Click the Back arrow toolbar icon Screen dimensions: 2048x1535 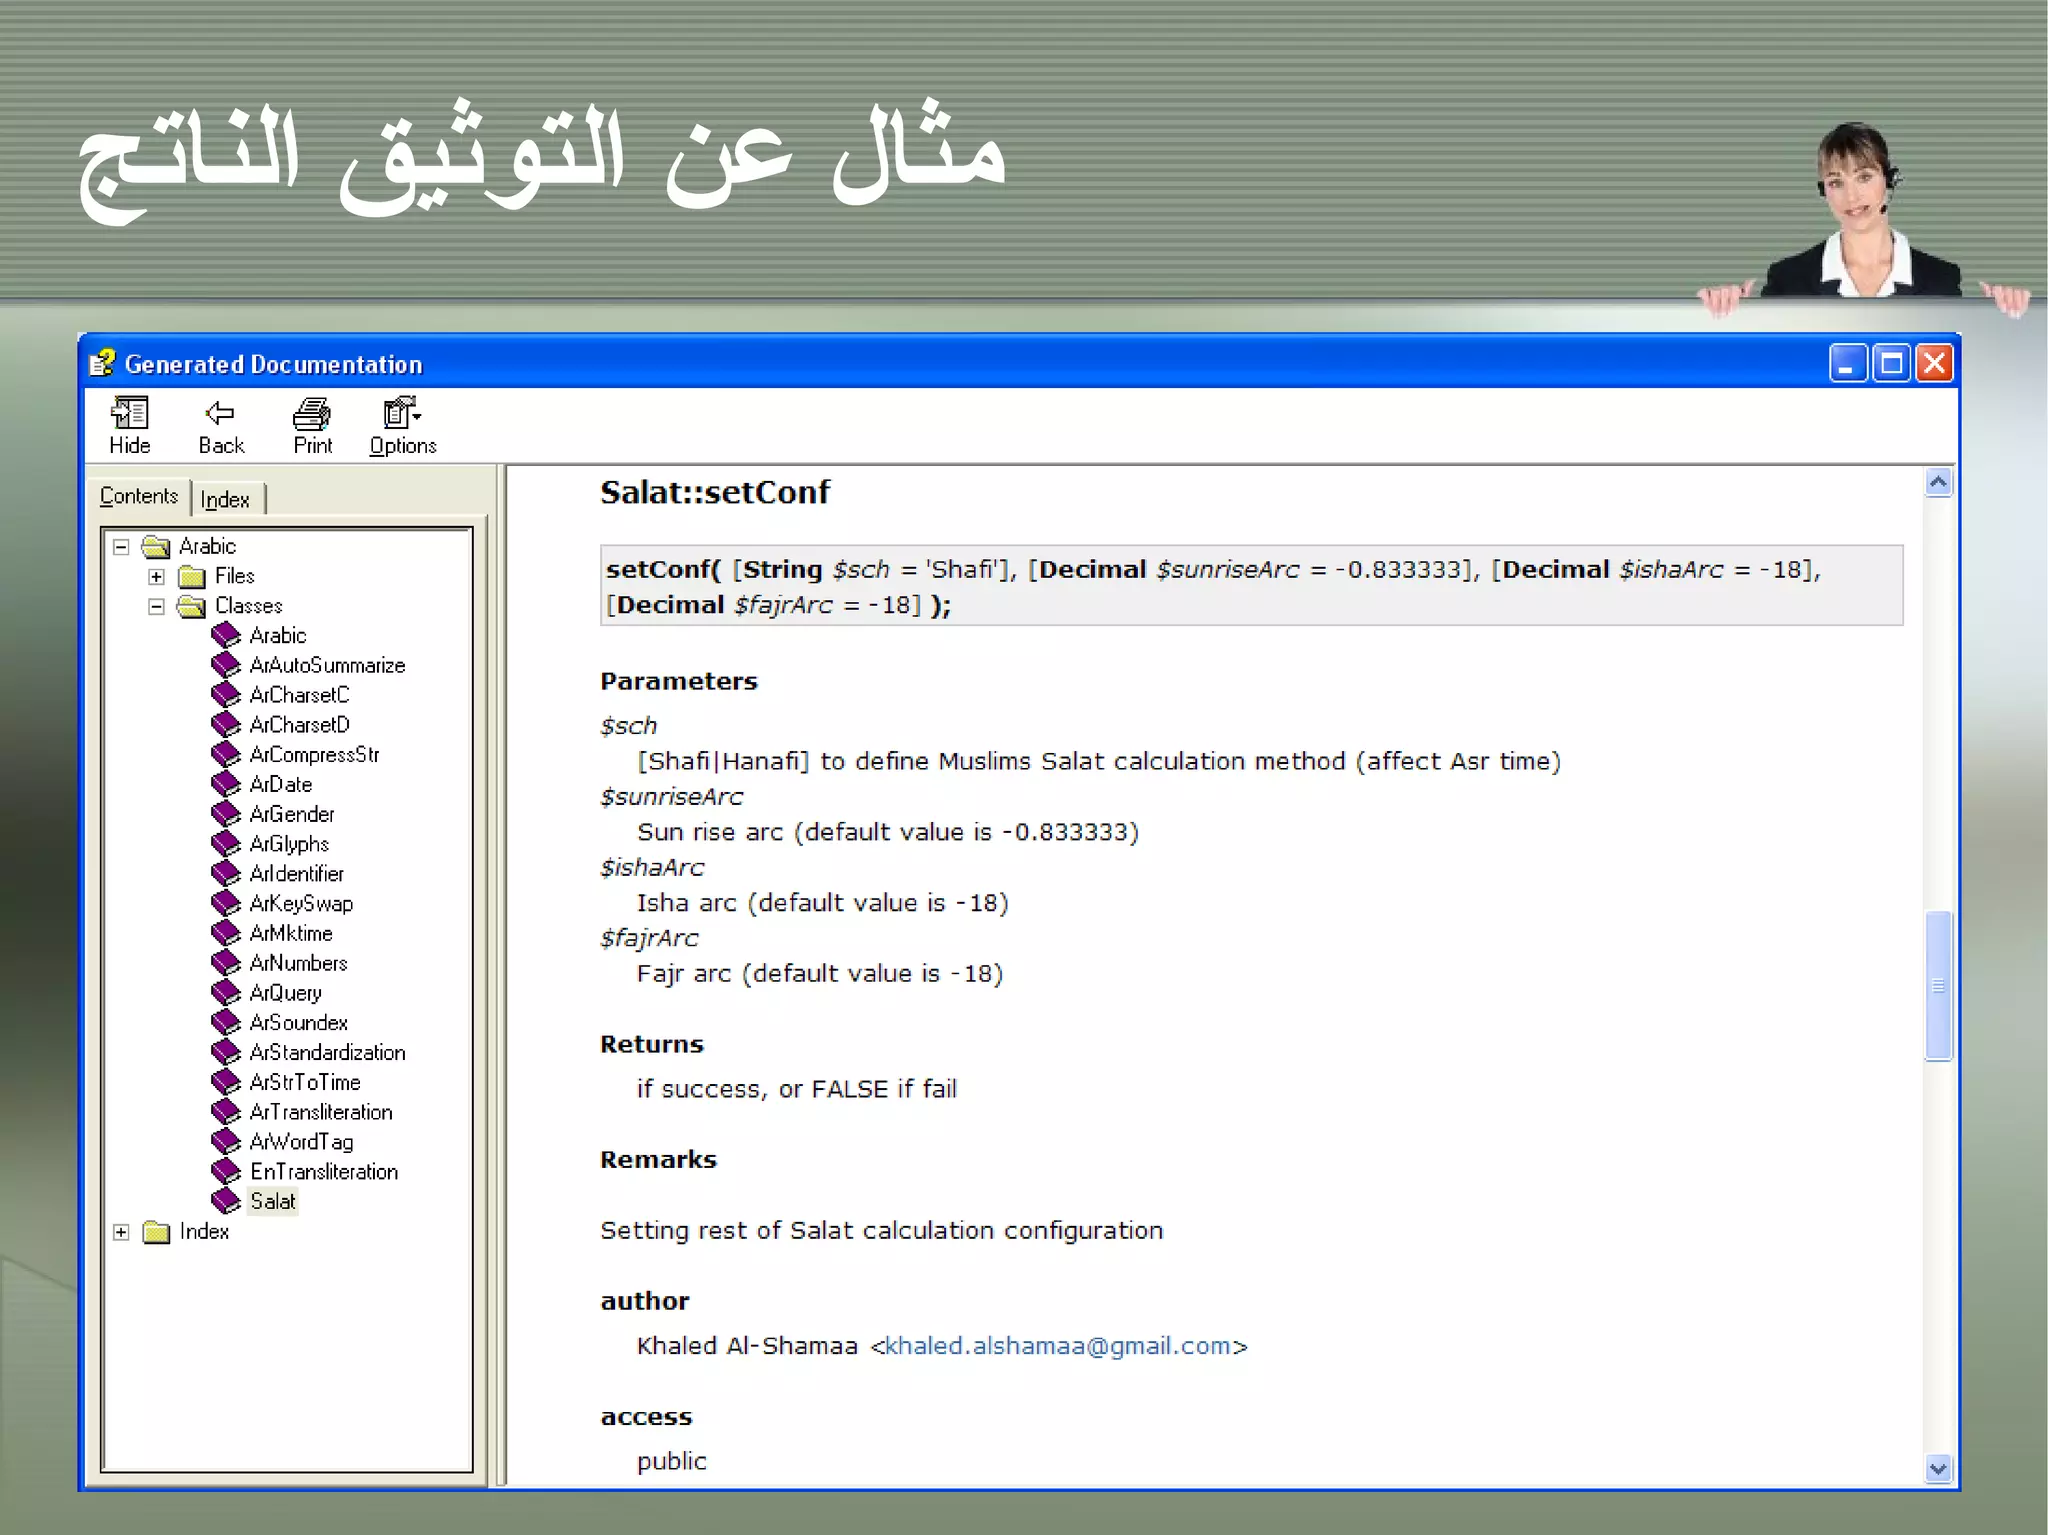coord(220,413)
